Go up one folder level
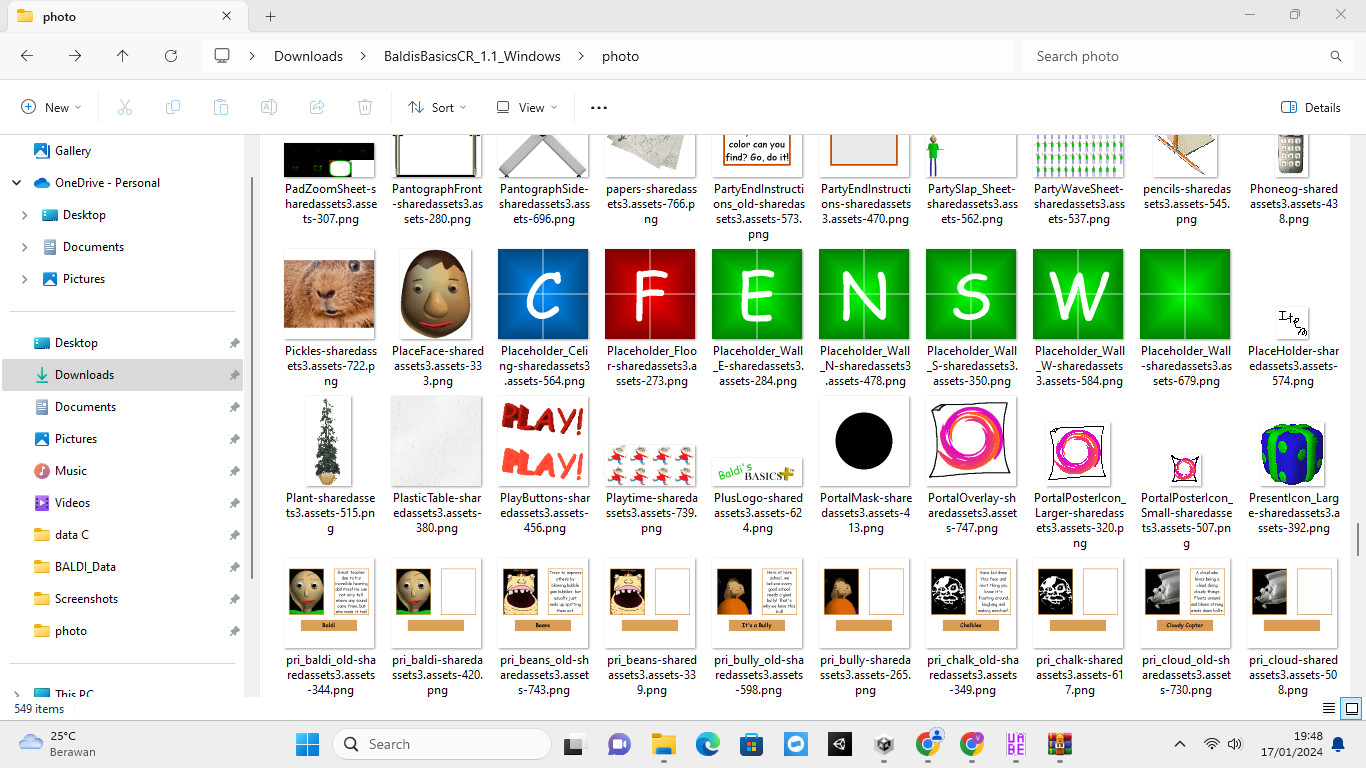This screenshot has height=768, width=1366. 123,56
